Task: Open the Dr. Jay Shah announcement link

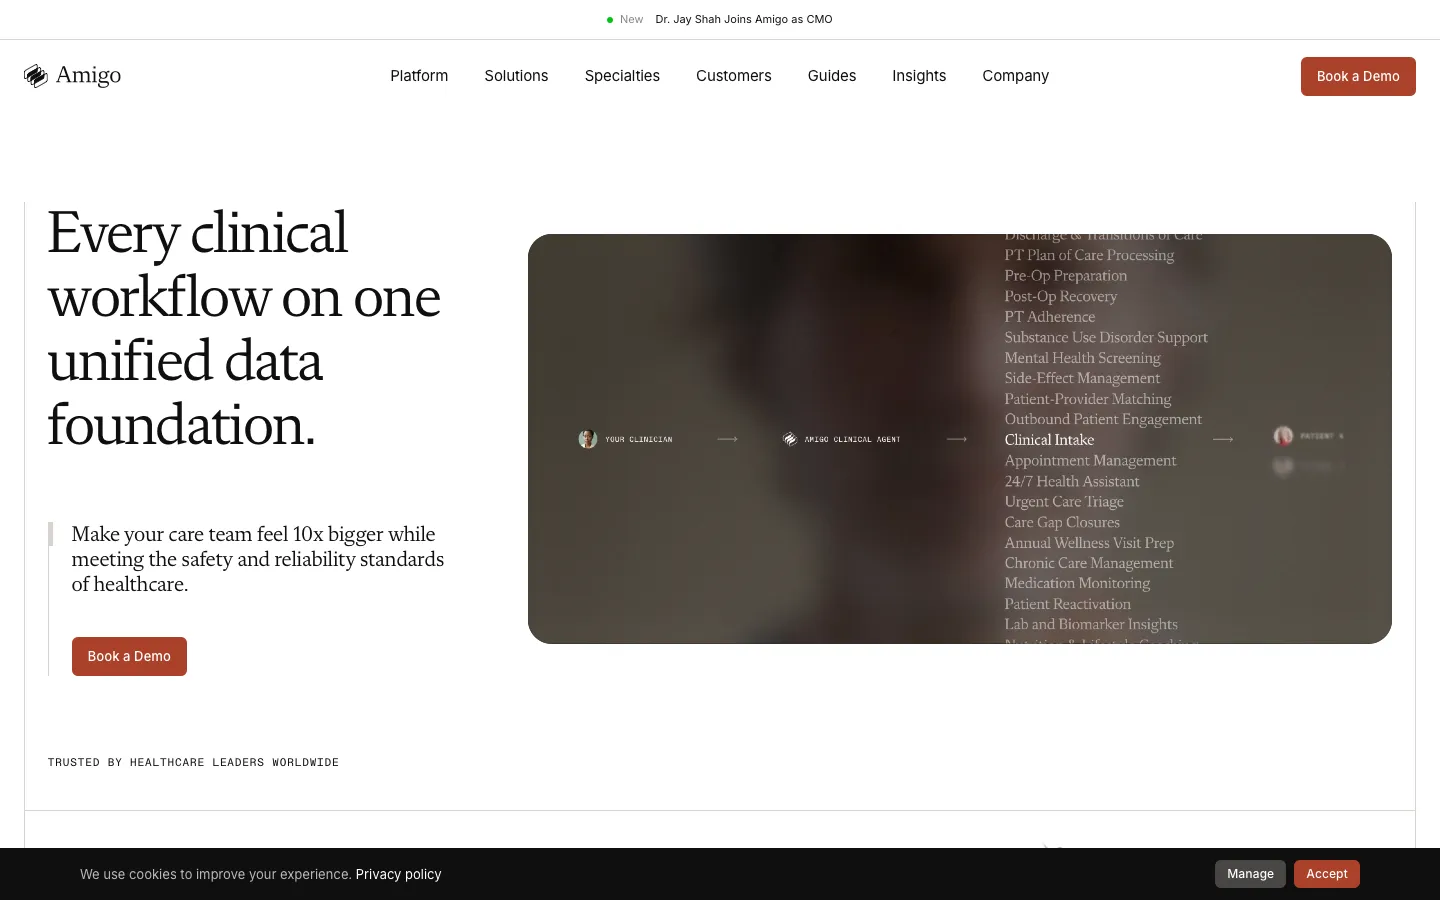Action: pos(744,20)
